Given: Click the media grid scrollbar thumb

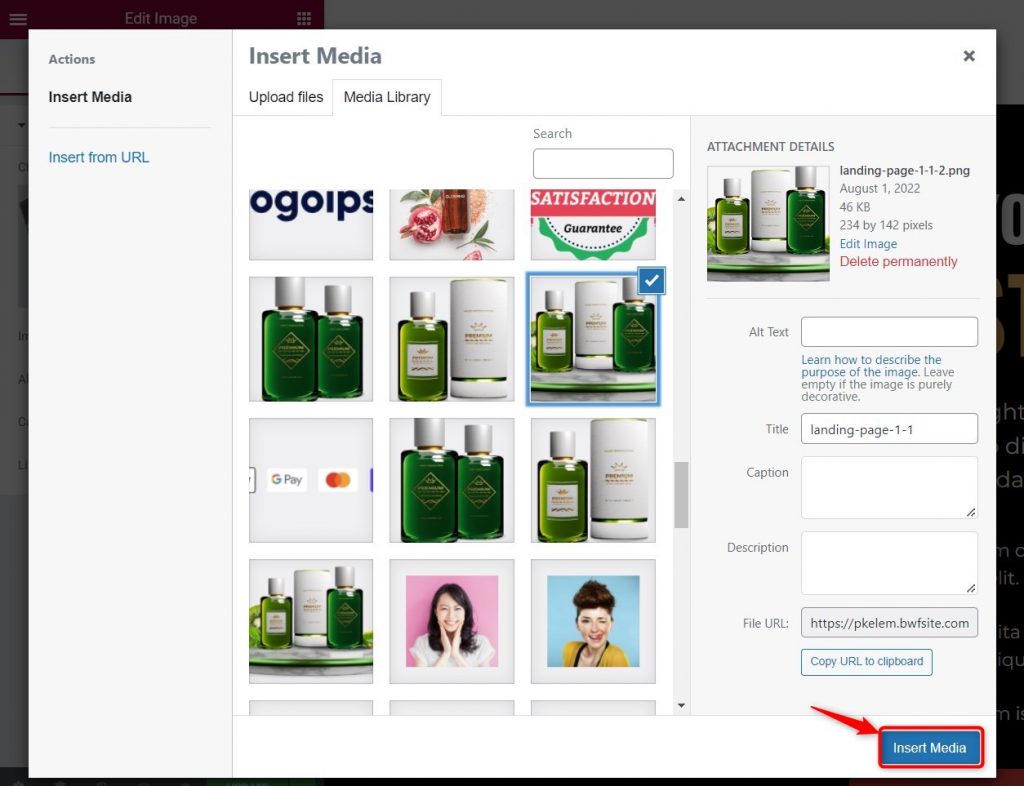Looking at the screenshot, I should (681, 494).
